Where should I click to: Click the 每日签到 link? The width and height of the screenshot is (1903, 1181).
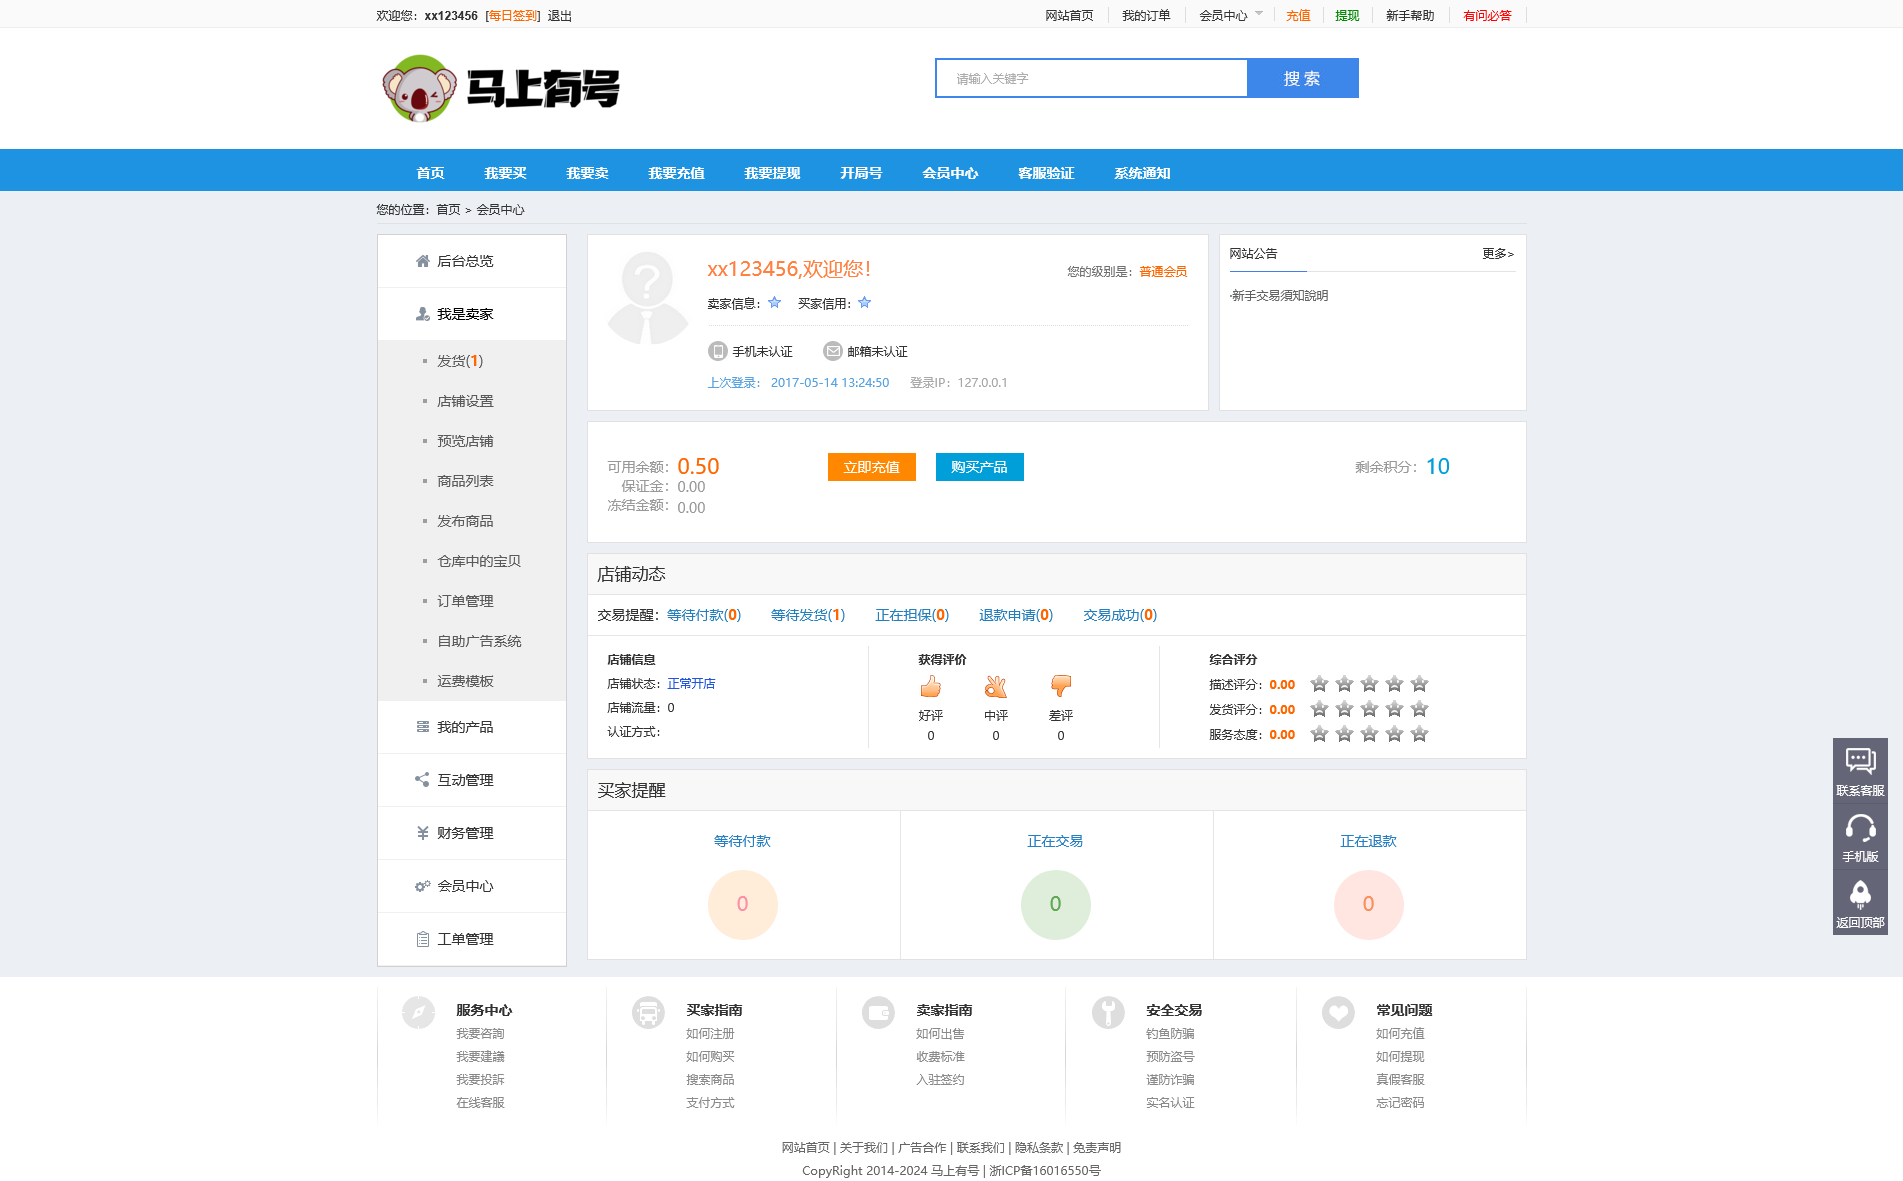click(513, 16)
